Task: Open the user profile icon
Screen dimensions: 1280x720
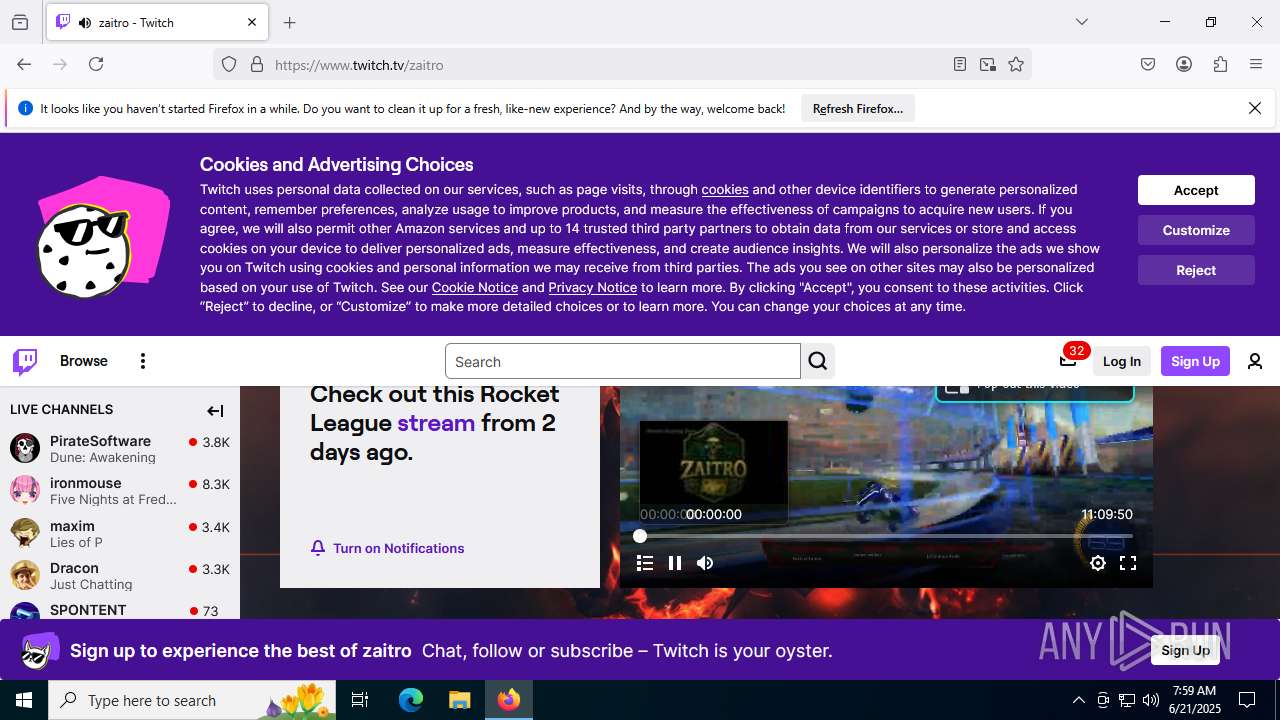Action: (x=1255, y=361)
